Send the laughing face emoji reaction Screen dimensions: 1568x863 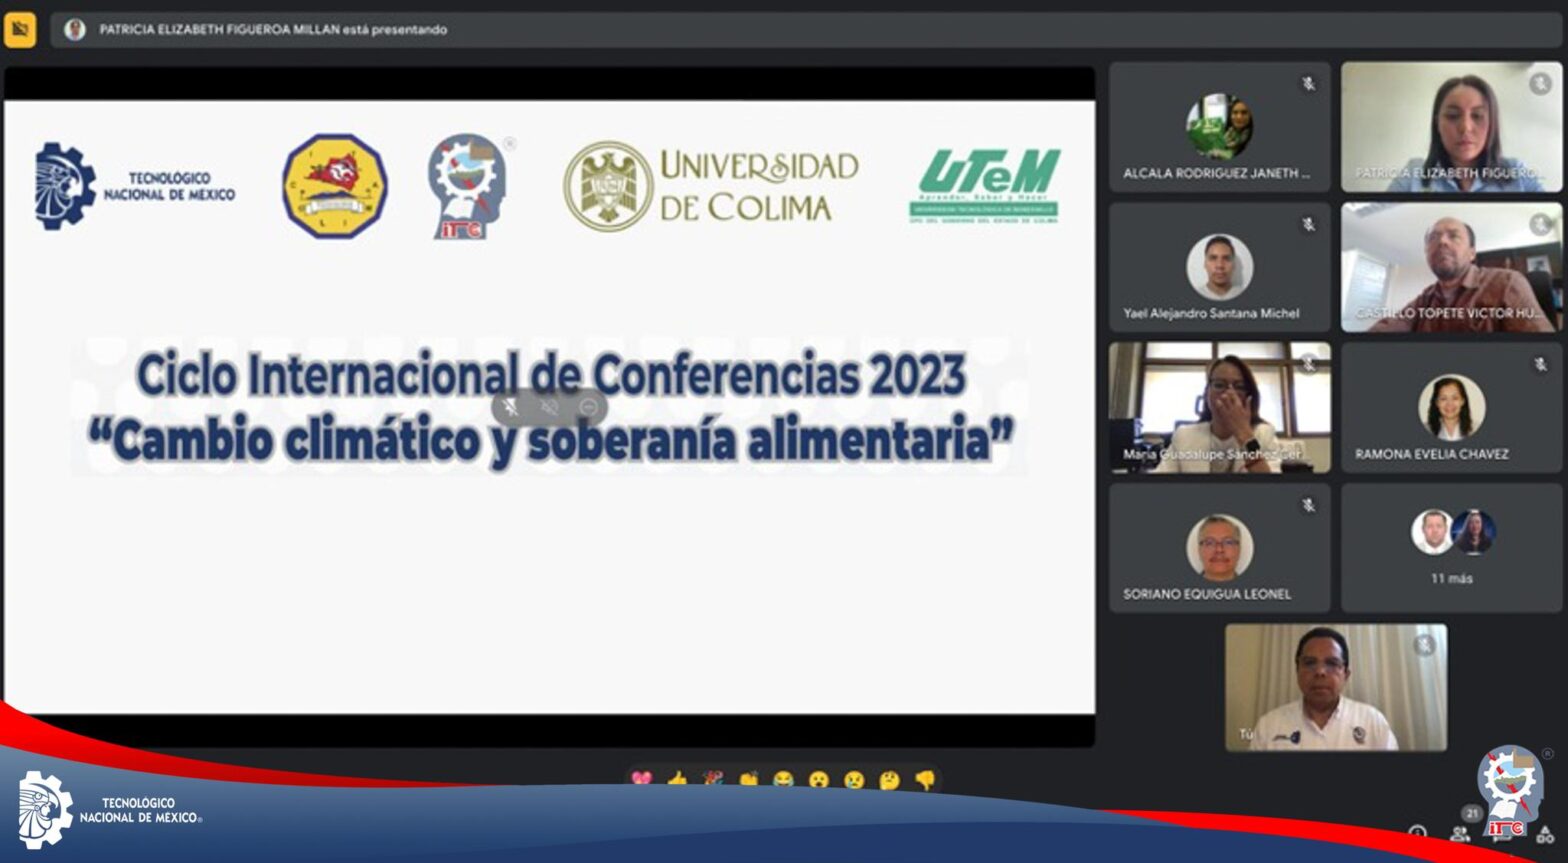pyautogui.click(x=784, y=779)
